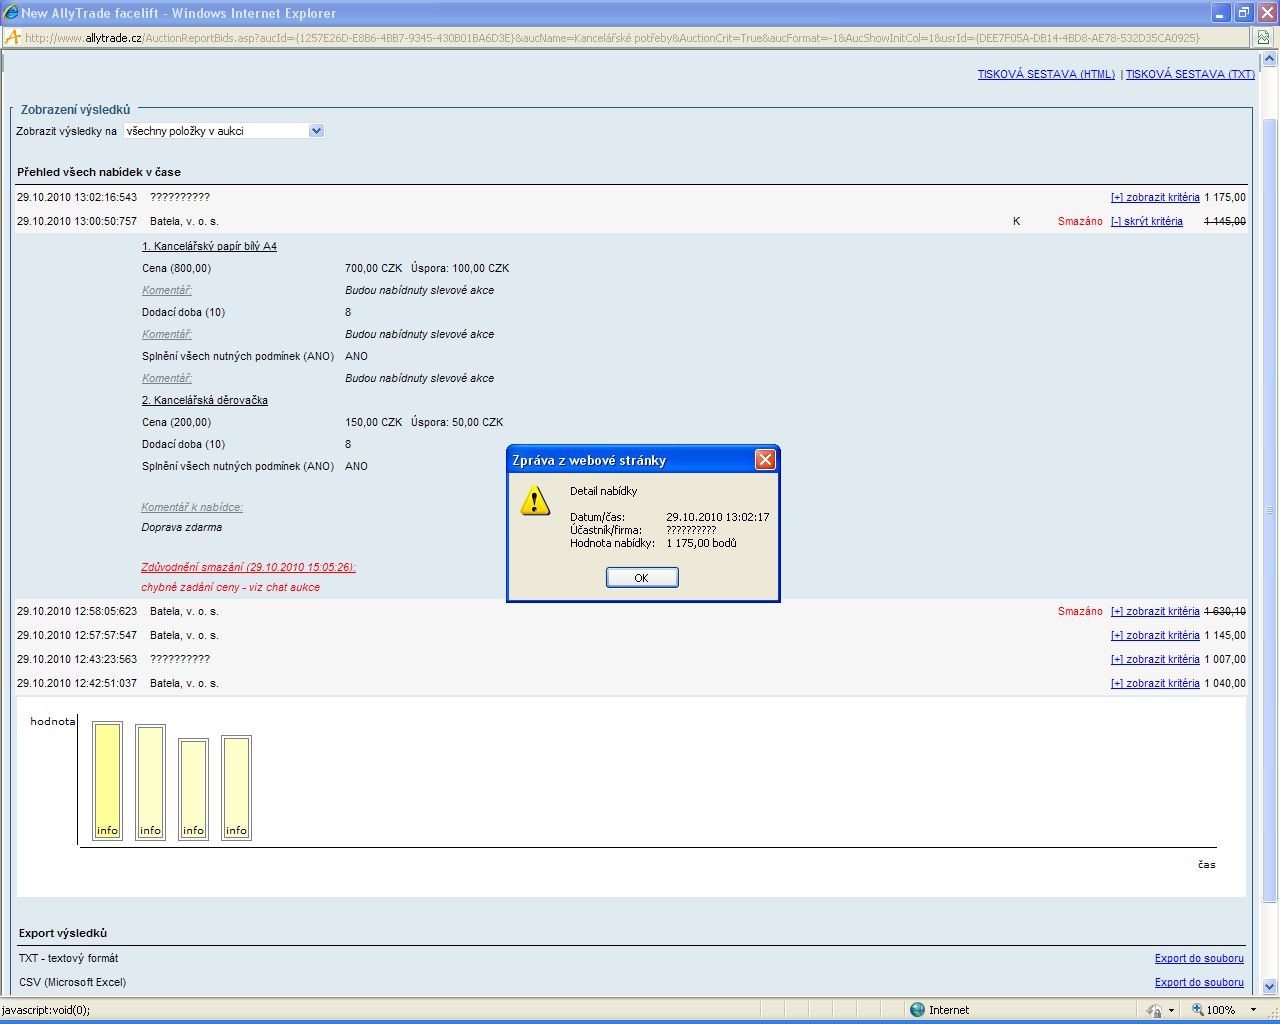The width and height of the screenshot is (1280, 1024).
Task: Open item '2. Kancelářská děrovačka'
Action: click(x=205, y=400)
